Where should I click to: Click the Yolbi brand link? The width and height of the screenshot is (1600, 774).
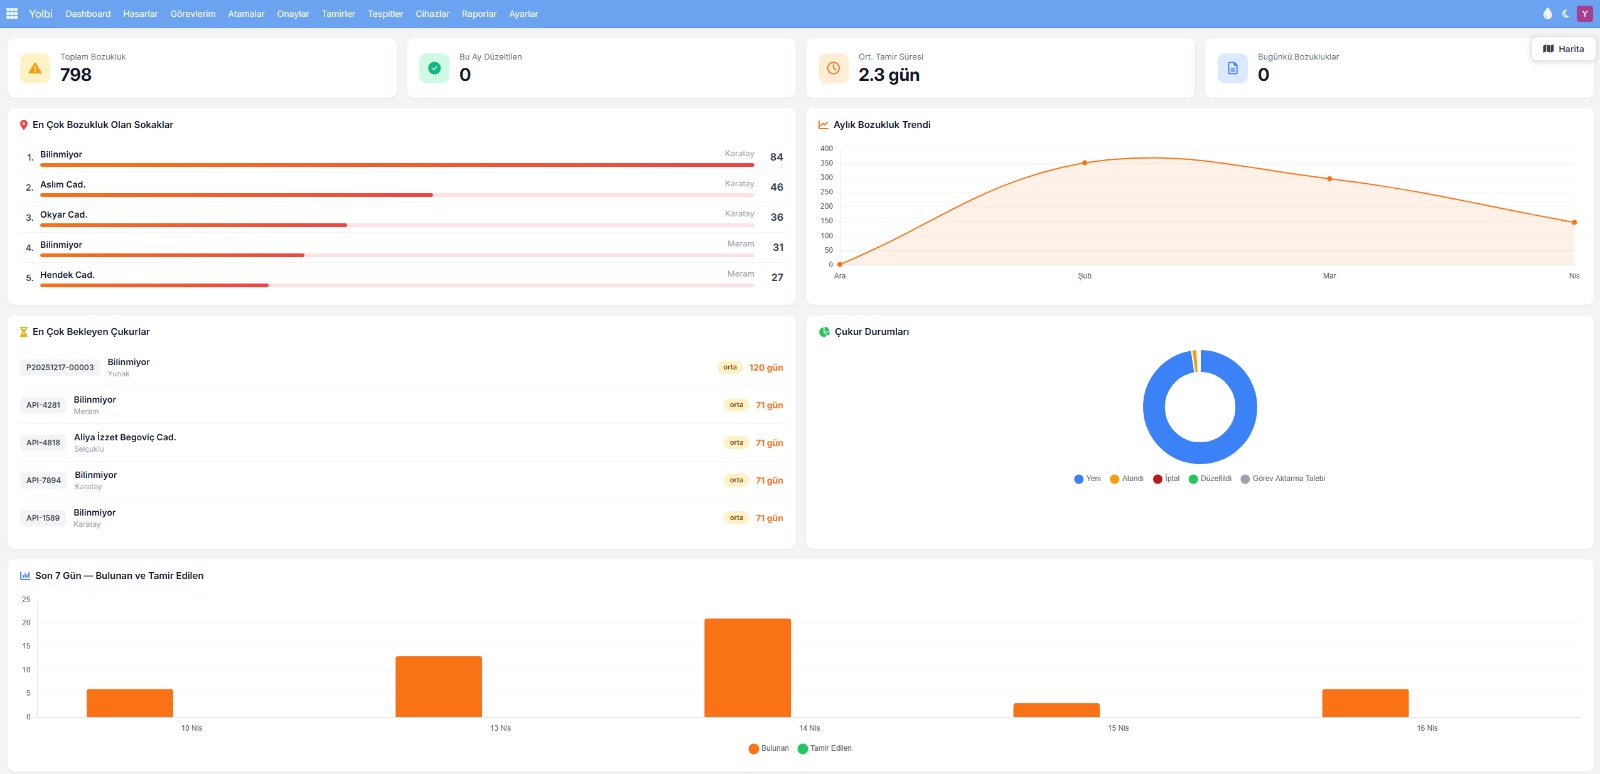pyautogui.click(x=40, y=14)
